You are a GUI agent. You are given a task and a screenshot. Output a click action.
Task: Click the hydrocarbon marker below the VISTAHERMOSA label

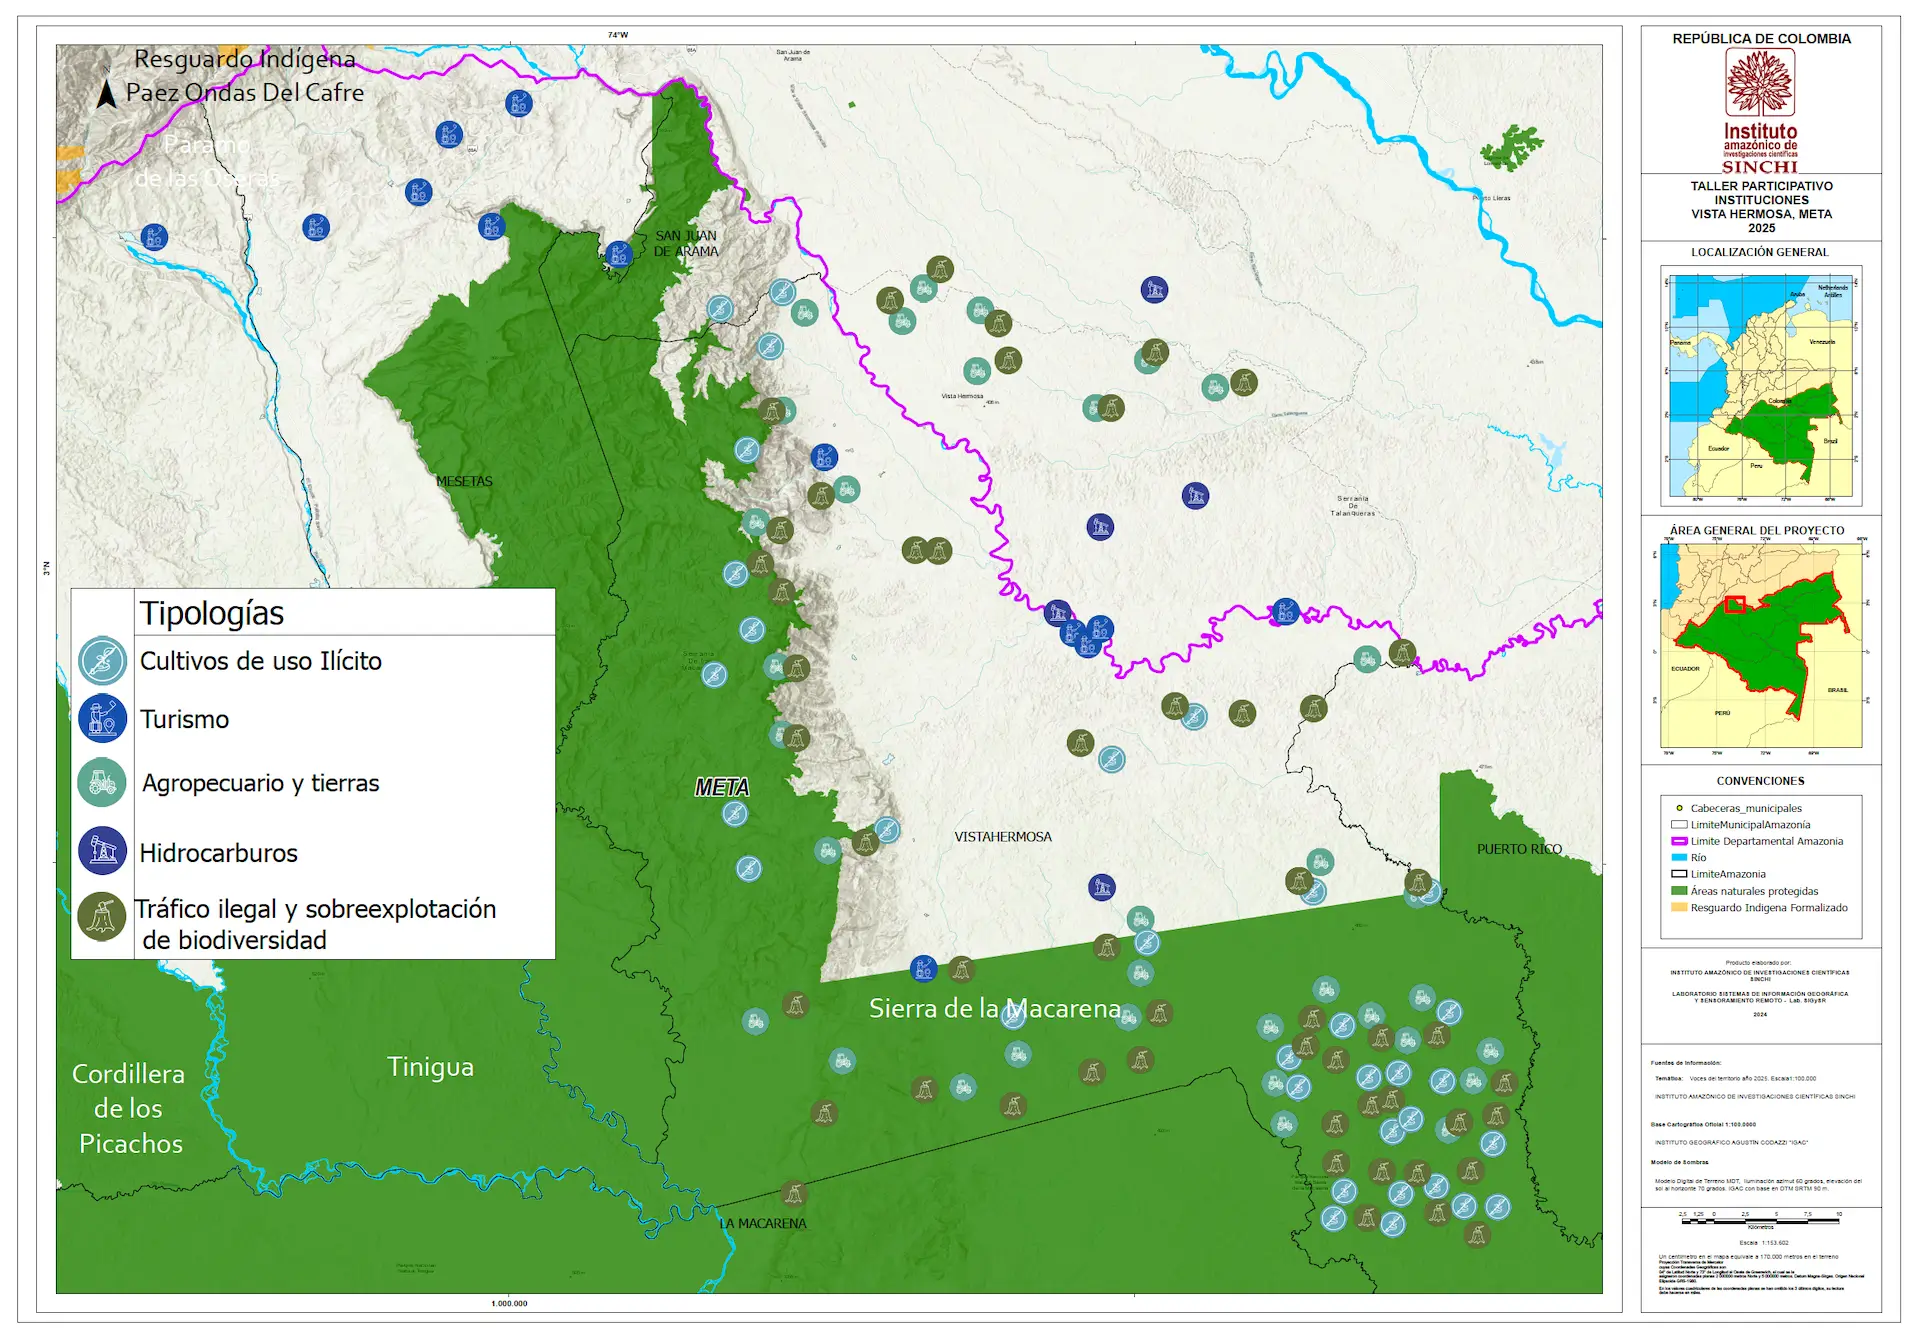pos(1101,887)
